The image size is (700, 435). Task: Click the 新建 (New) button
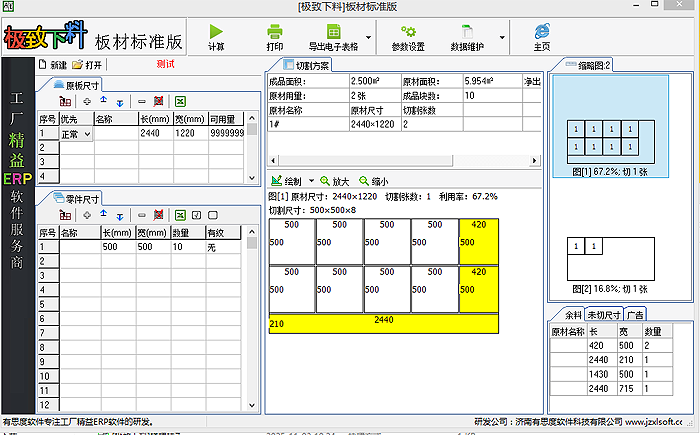tap(52, 65)
